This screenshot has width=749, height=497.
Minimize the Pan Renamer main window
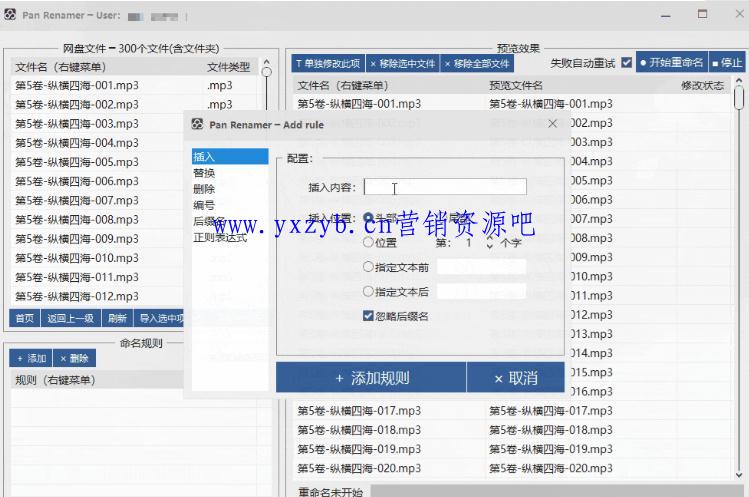[665, 16]
